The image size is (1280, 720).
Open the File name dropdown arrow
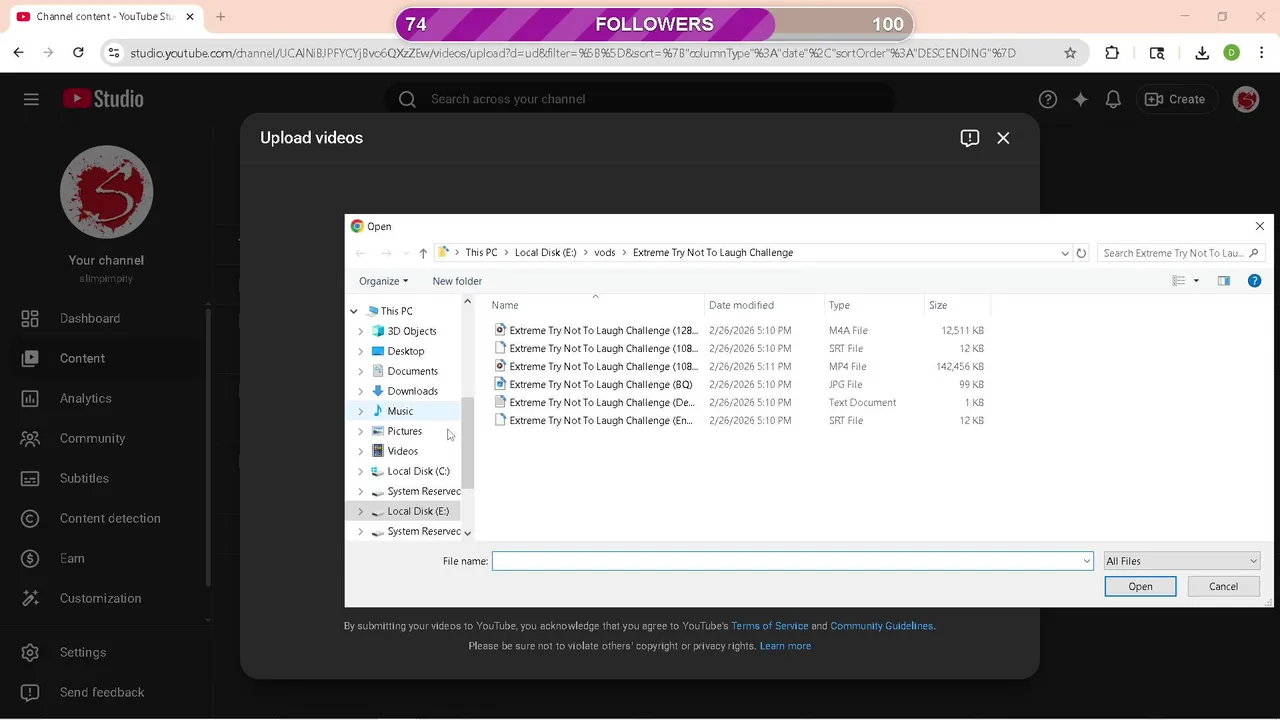tap(1087, 561)
